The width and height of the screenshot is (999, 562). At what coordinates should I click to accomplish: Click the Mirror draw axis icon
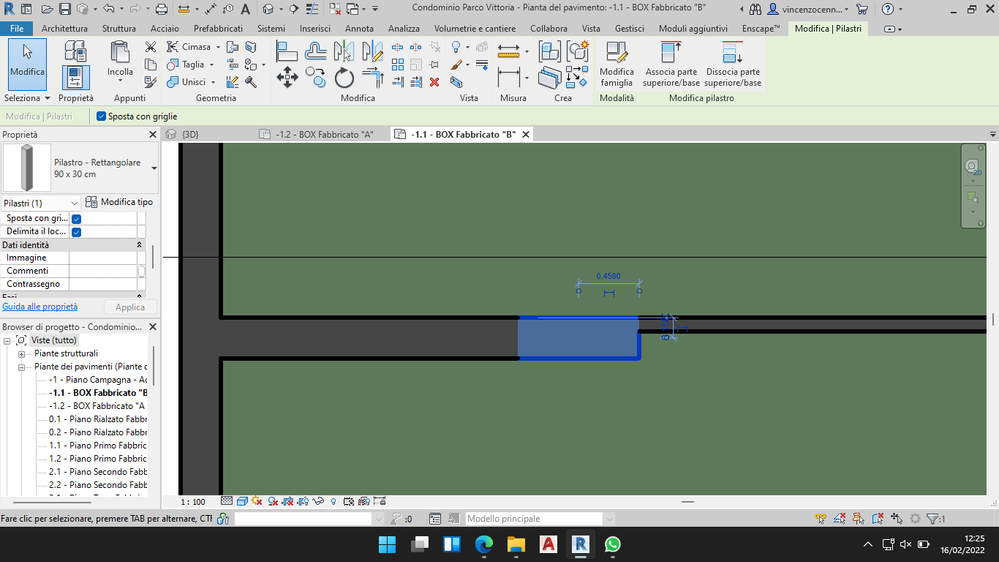tap(372, 51)
